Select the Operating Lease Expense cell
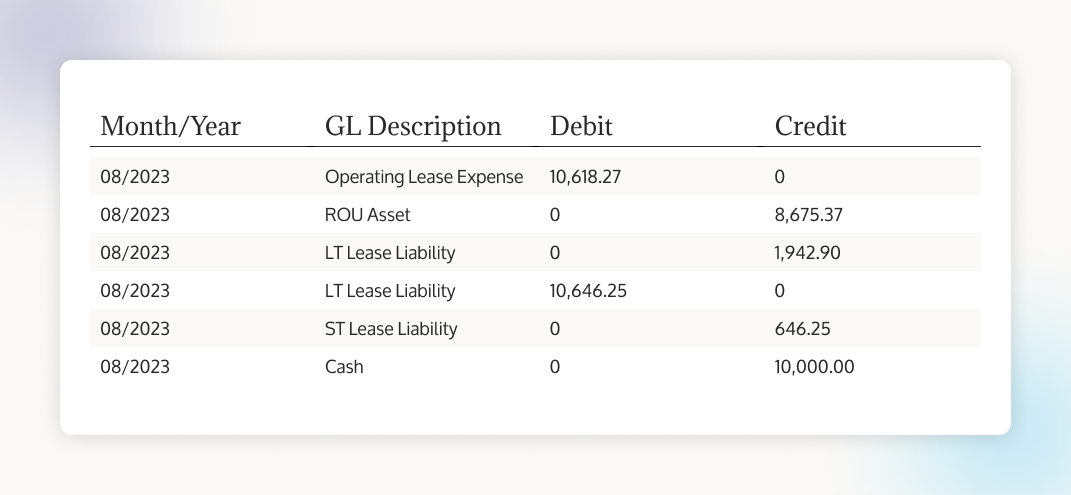The height and width of the screenshot is (495, 1071). tap(424, 177)
